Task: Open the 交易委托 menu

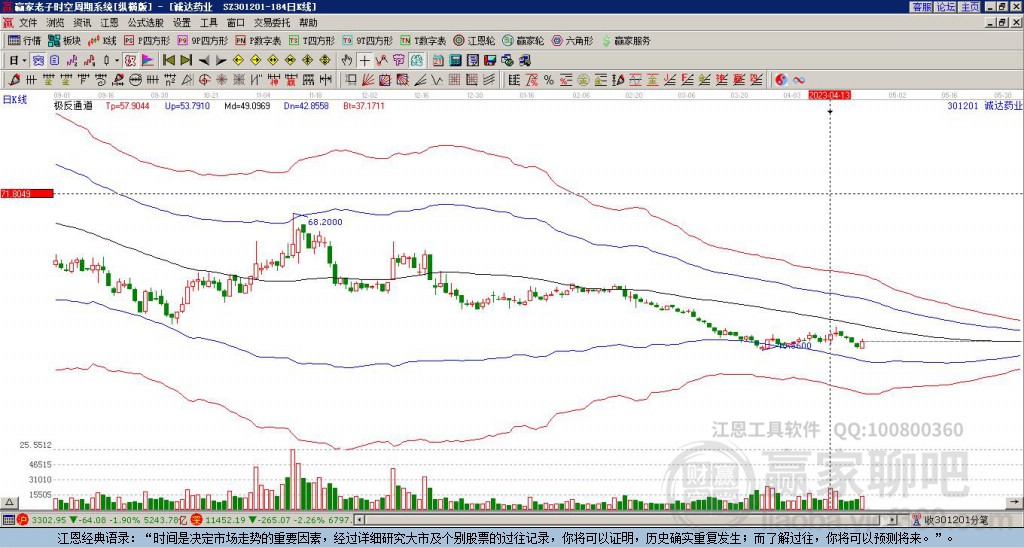Action: [272, 23]
